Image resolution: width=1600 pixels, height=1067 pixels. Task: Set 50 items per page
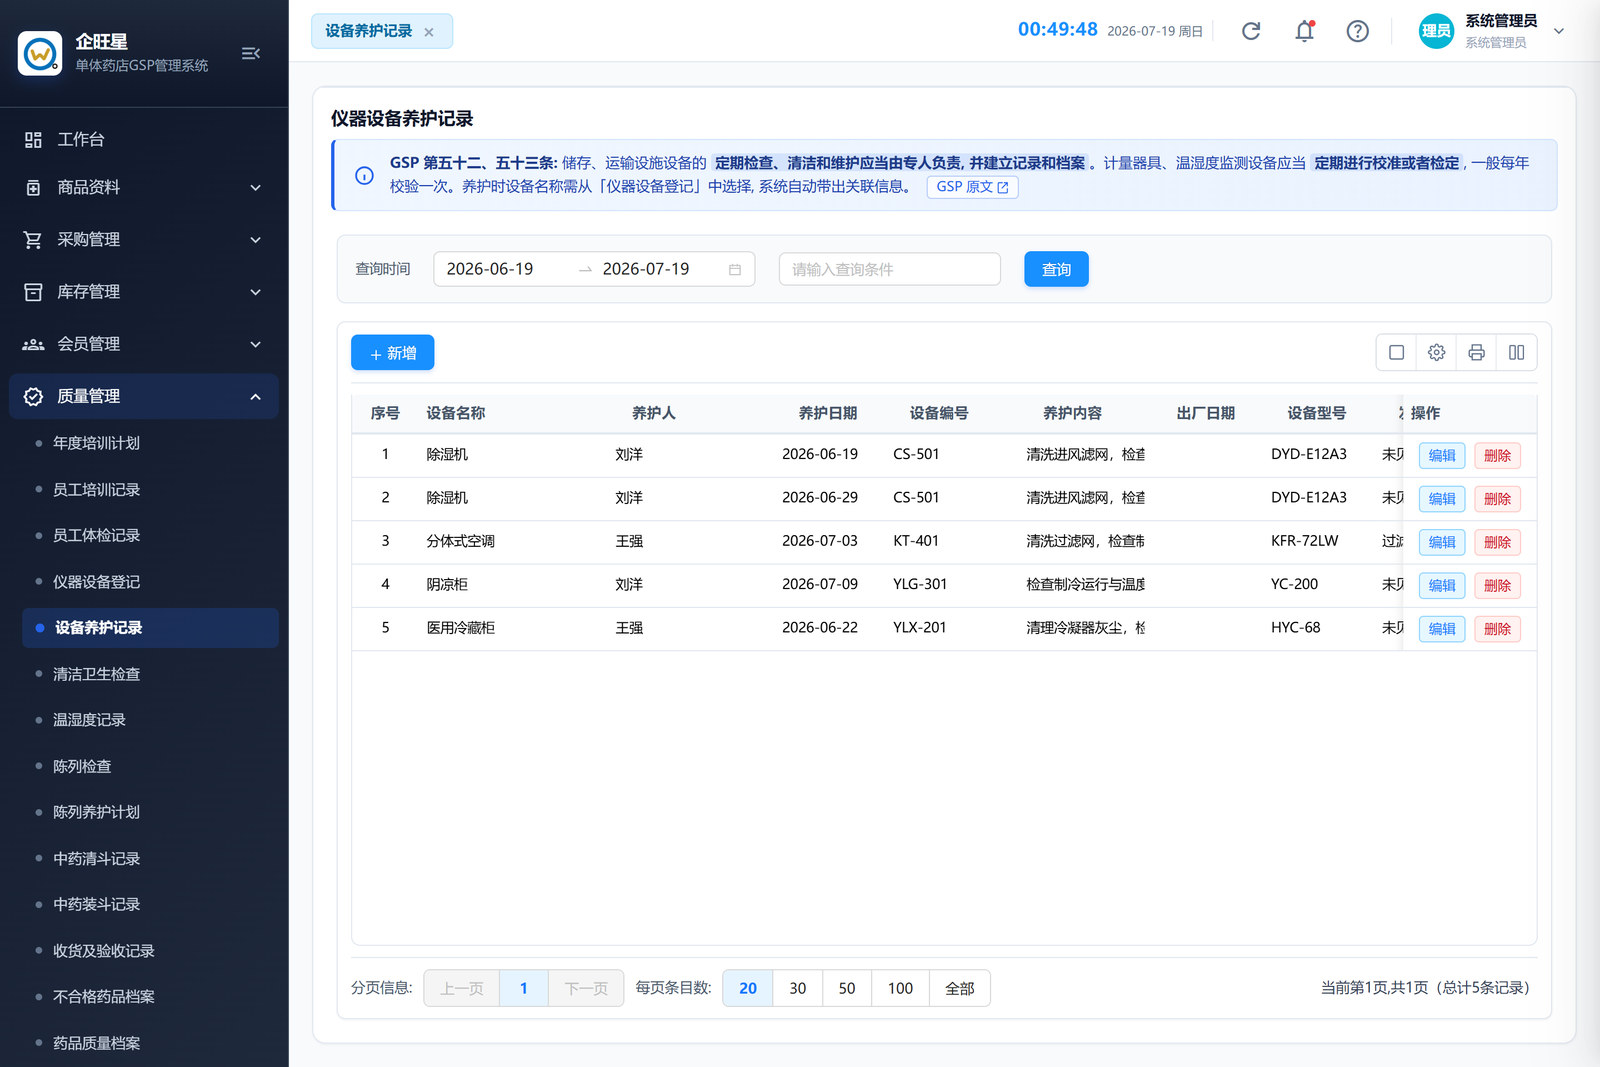(x=847, y=988)
